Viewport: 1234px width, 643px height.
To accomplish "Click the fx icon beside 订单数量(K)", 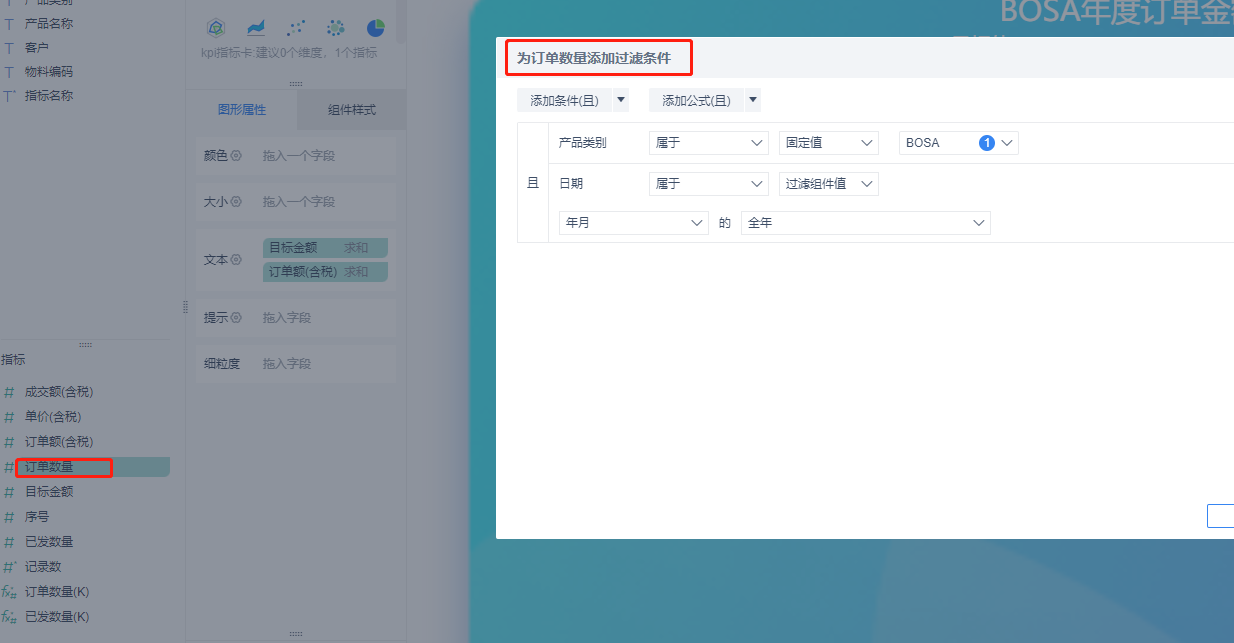I will click(9, 592).
